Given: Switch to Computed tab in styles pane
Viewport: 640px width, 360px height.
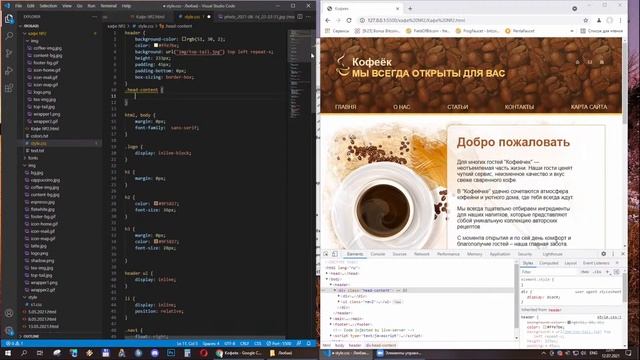Looking at the screenshot, I should [549, 263].
